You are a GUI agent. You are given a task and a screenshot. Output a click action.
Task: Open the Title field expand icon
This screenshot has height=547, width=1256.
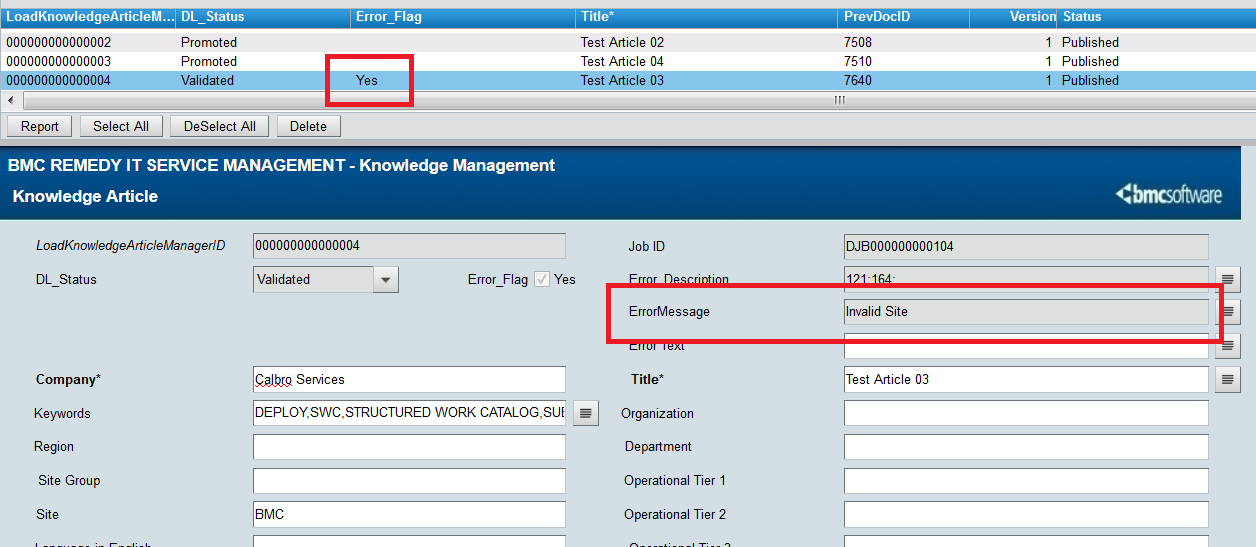click(x=1228, y=379)
